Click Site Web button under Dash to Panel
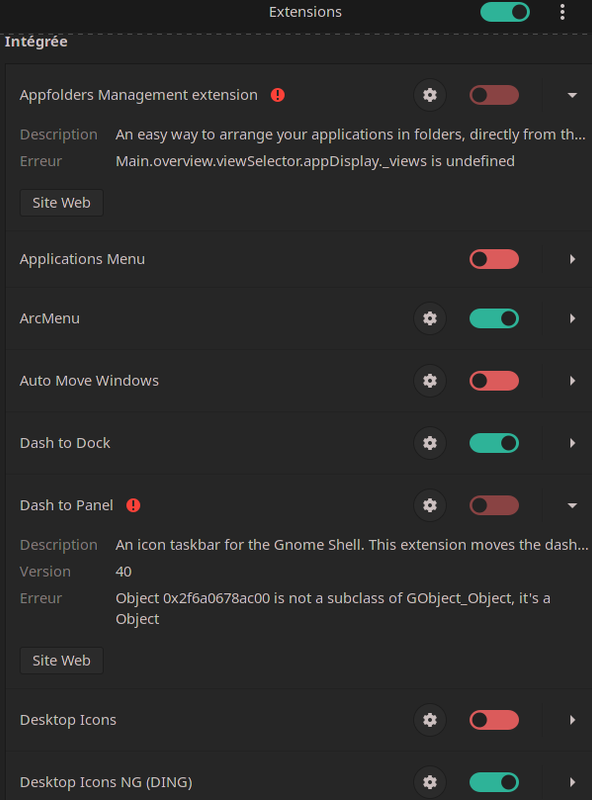 point(61,660)
